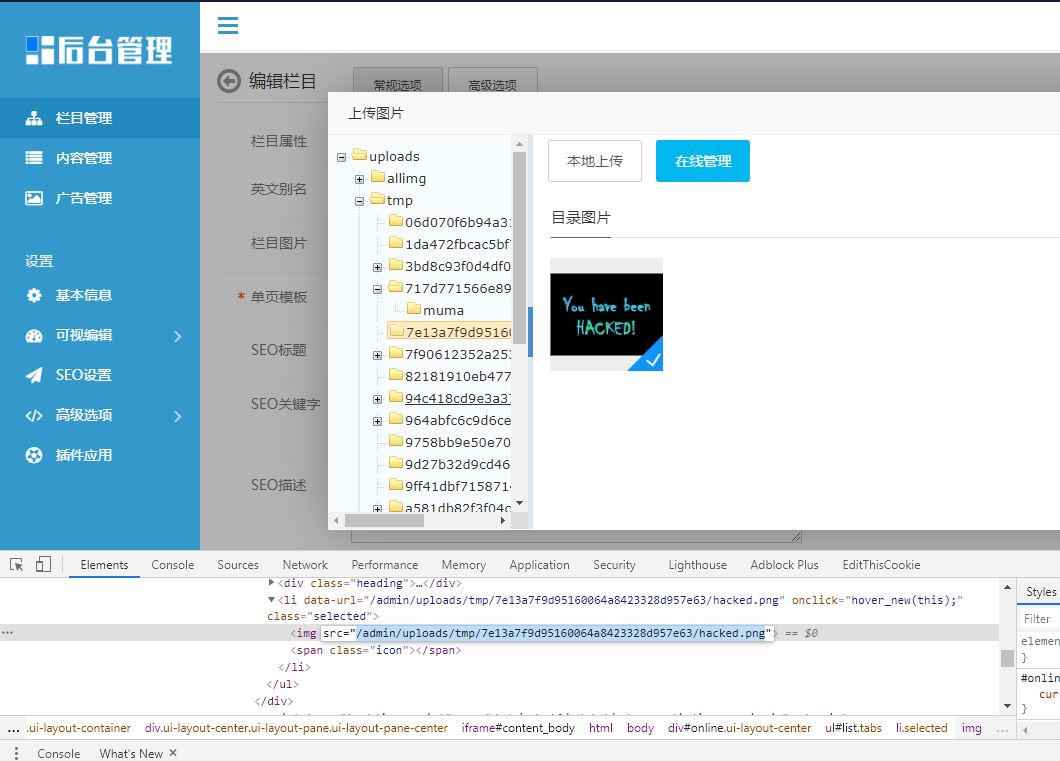This screenshot has width=1060, height=761.
Task: Click the folder tree horizontal scrollbar
Action: pyautogui.click(x=420, y=520)
